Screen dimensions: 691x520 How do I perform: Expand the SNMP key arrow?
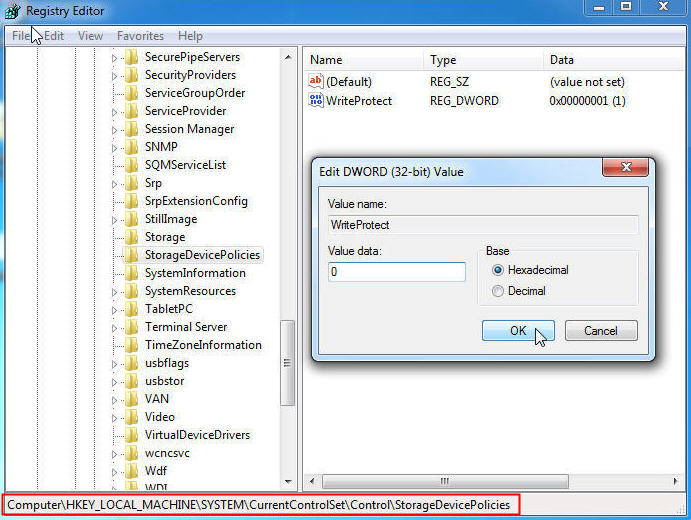115,148
